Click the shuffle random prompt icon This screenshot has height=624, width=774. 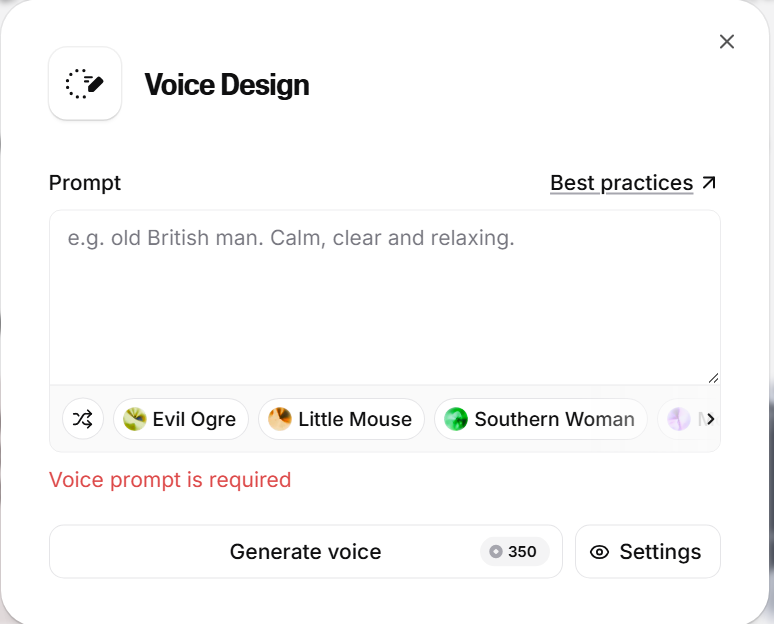(x=83, y=419)
